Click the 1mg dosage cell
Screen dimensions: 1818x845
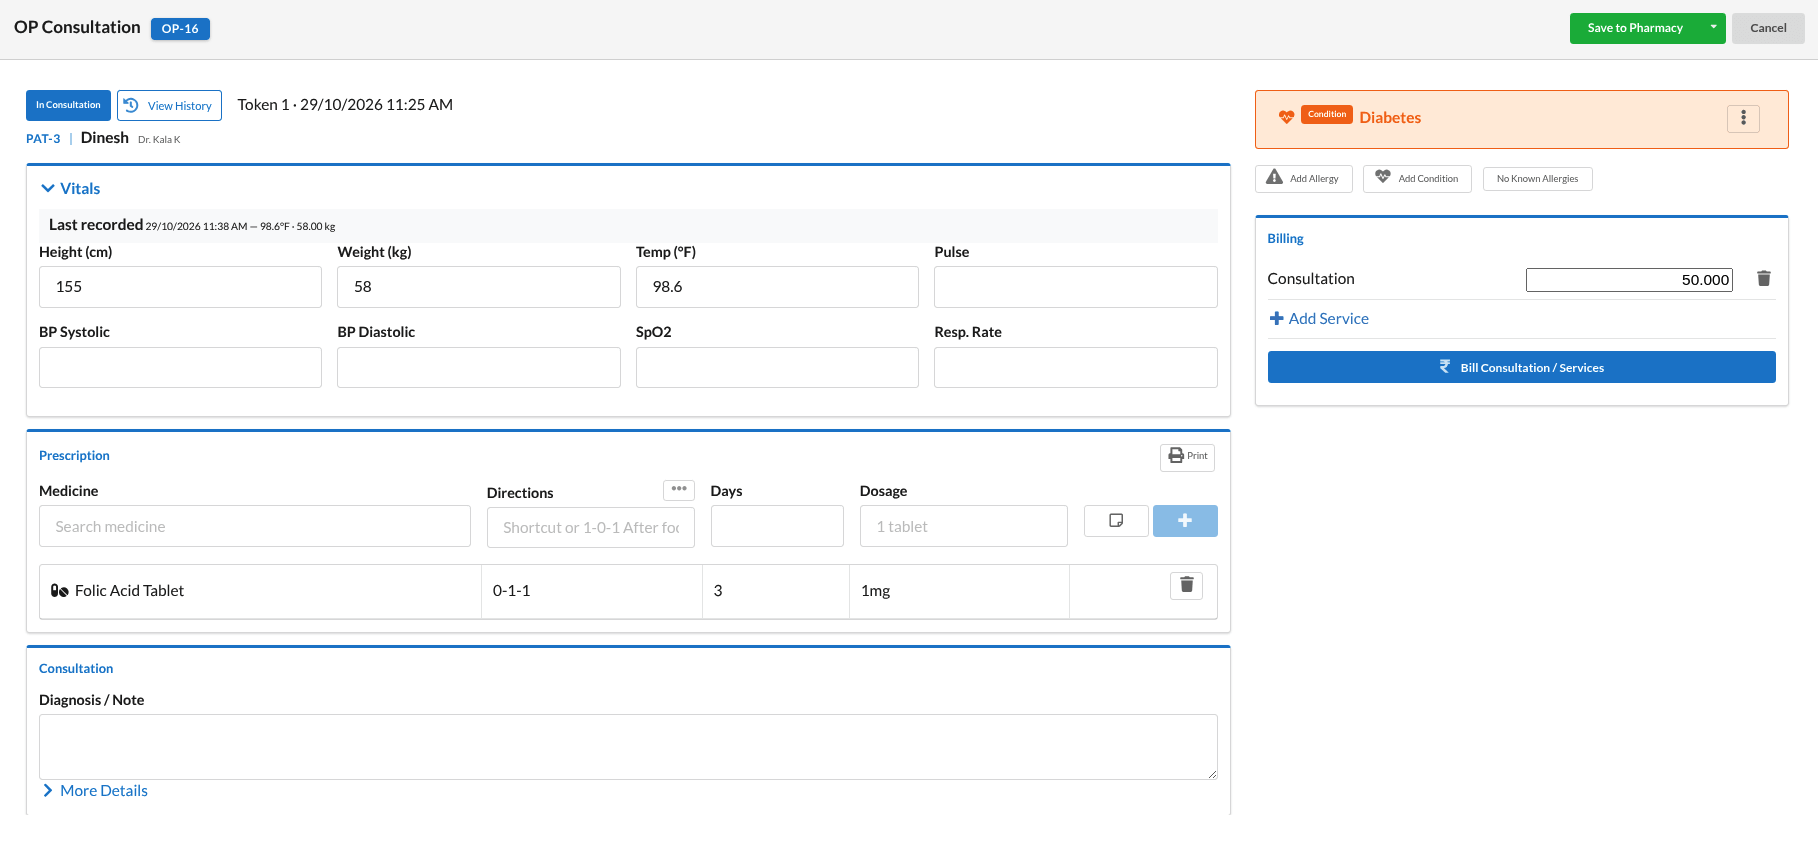click(959, 591)
